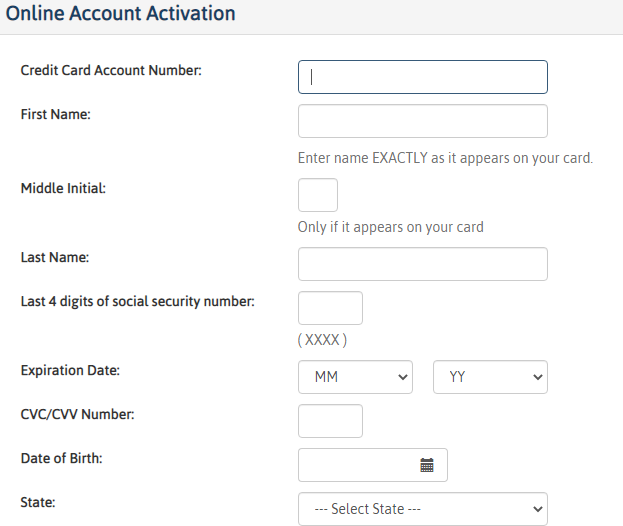Click inside the Date of Birth text field
623x526 pixels.
(358, 465)
